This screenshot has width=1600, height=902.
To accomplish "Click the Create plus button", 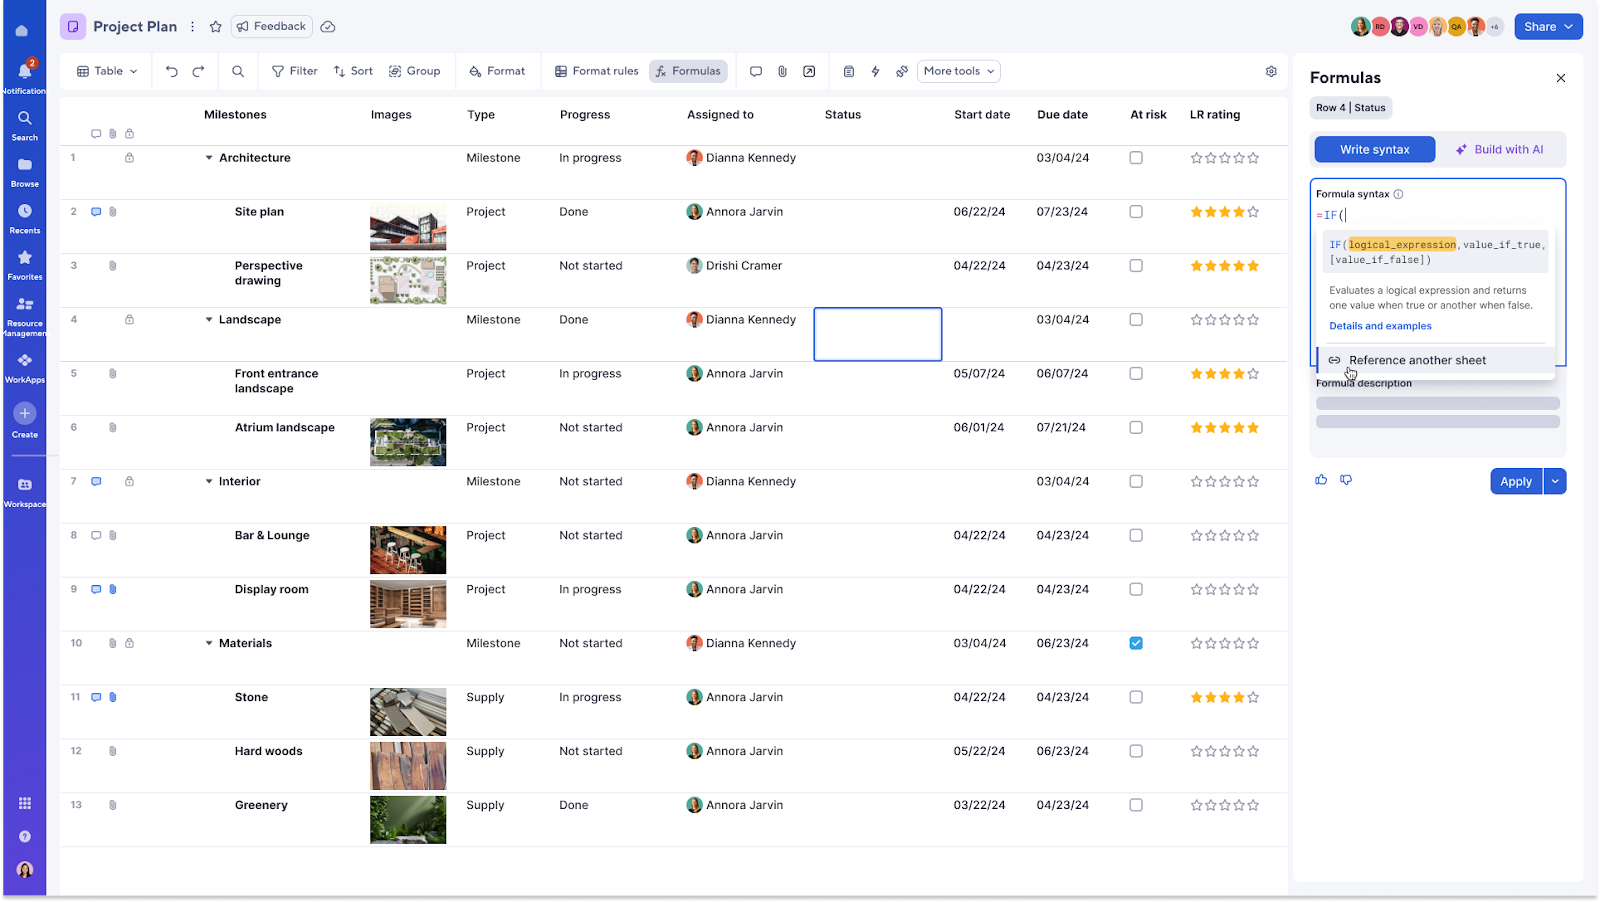I will tap(25, 413).
